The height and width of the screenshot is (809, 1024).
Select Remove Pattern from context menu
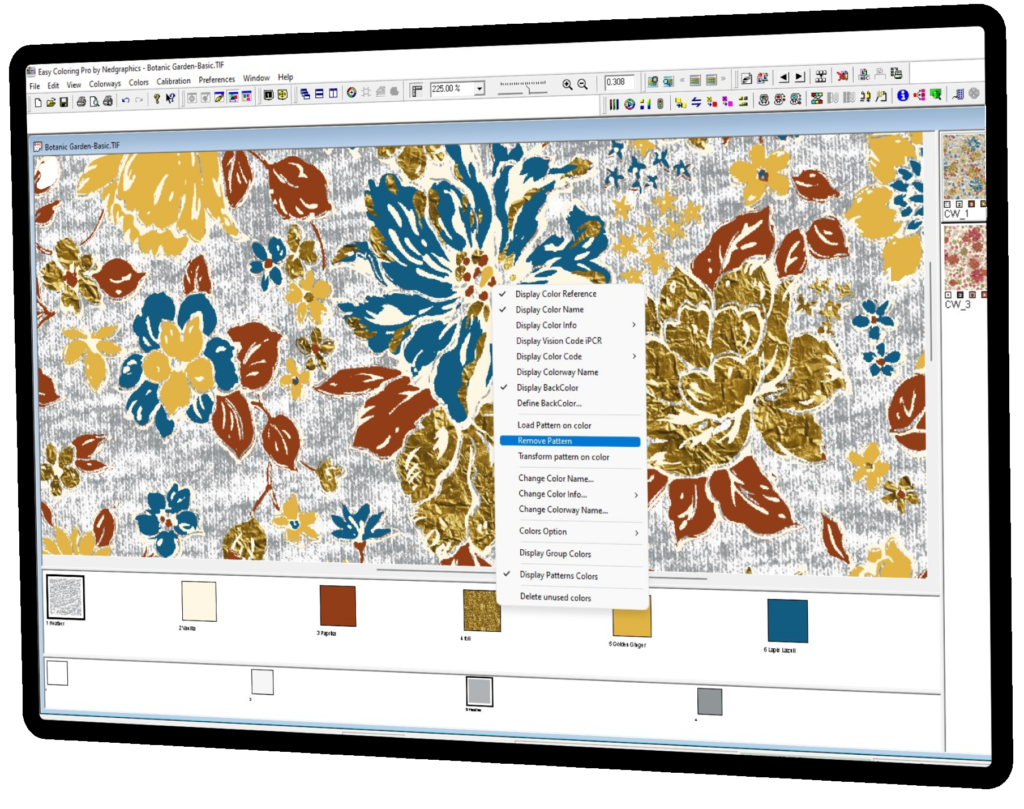click(545, 441)
